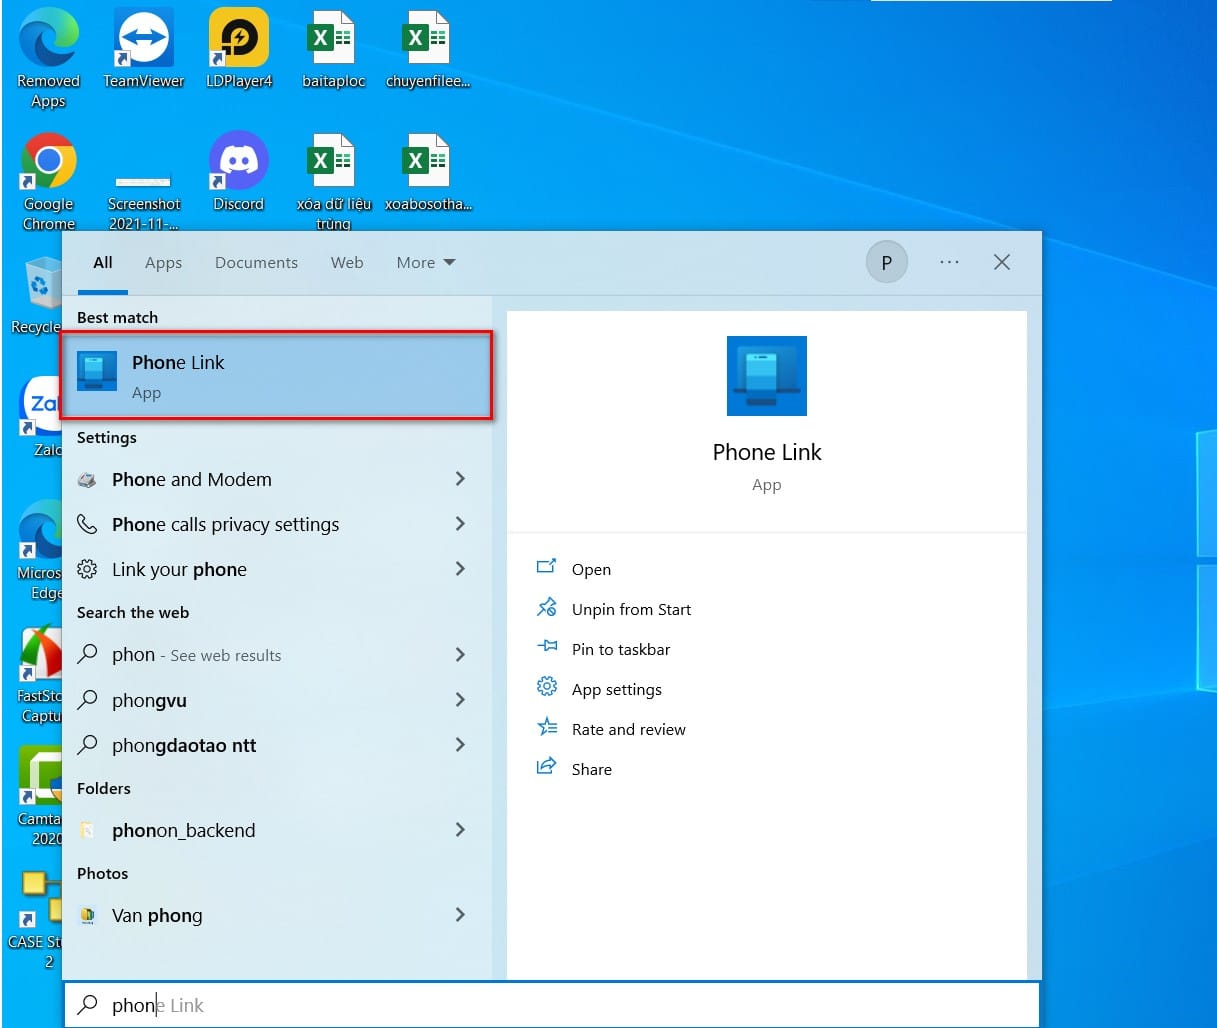Click the Pin to taskbar pin icon
This screenshot has height=1028, width=1217.
coord(546,647)
